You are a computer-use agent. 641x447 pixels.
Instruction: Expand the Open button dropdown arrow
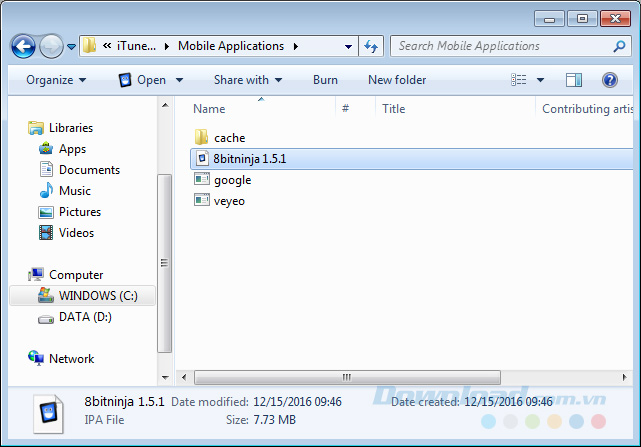coord(179,80)
